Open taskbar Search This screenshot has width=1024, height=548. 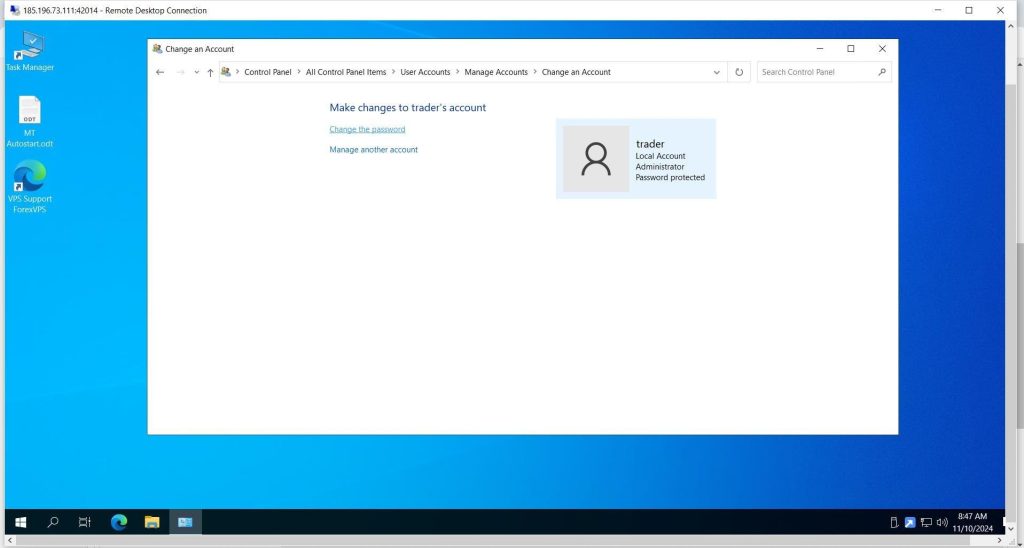click(x=54, y=522)
